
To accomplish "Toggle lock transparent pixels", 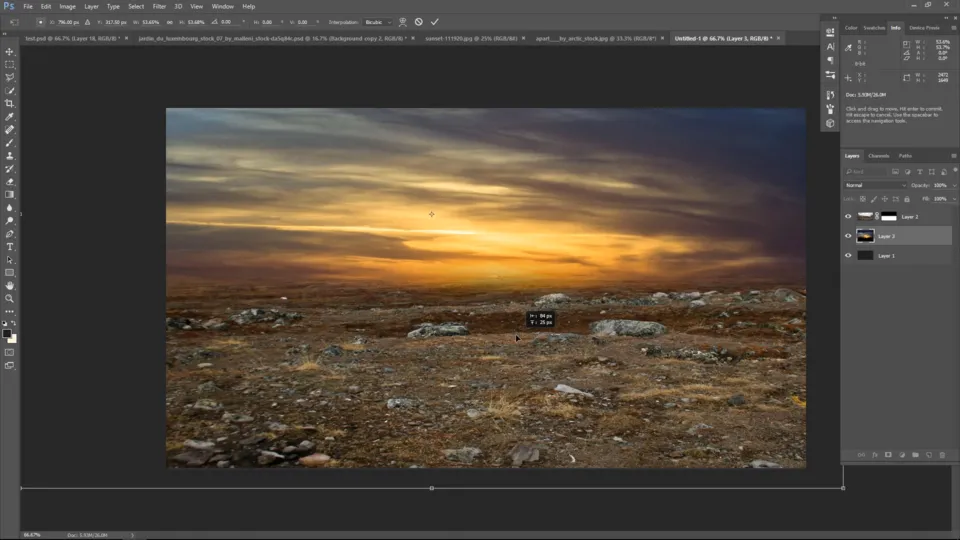I will coord(863,199).
